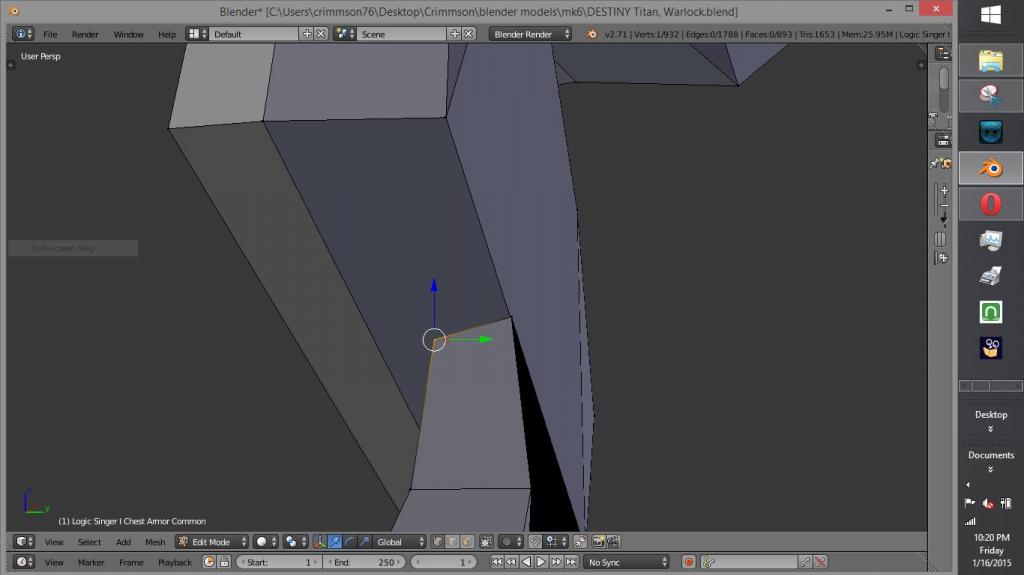The height and width of the screenshot is (575, 1024).
Task: Open the Select menu in 3D view
Action: point(89,542)
